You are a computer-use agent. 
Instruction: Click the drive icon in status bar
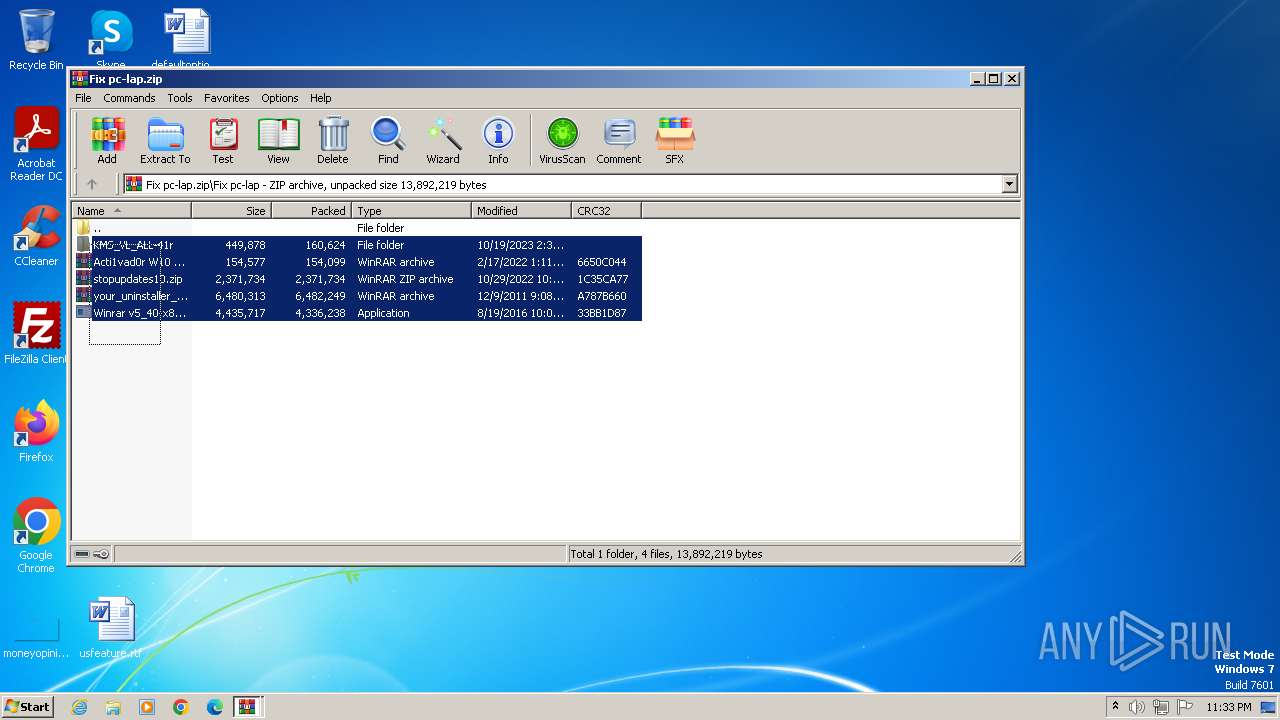click(x=82, y=554)
